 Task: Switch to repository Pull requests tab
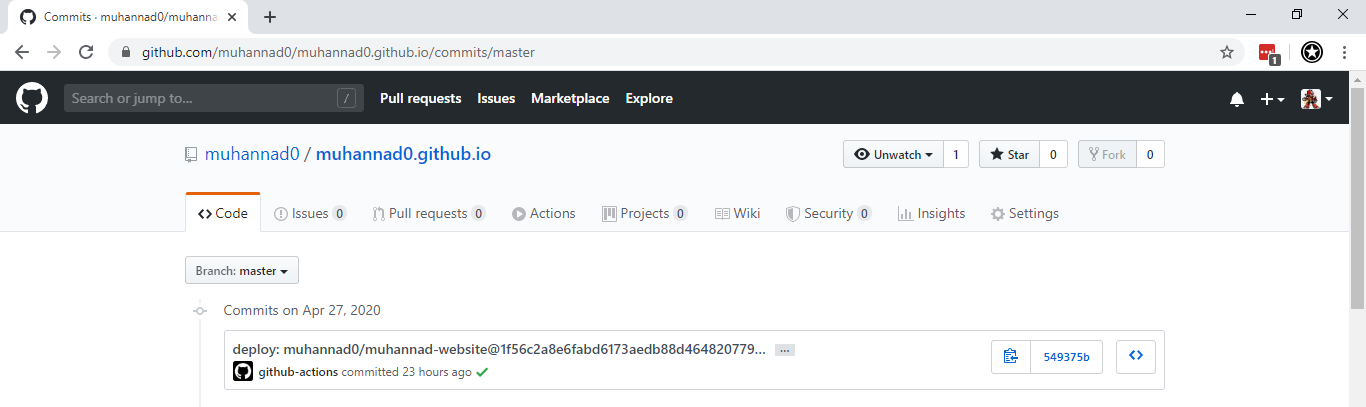click(x=429, y=213)
